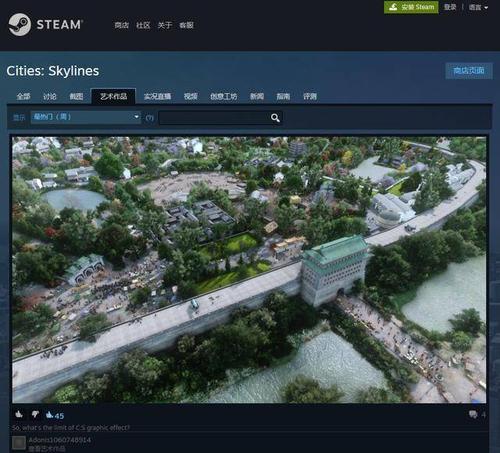Click the Cities: Skylines title
Screen dimensions: 500x453
pos(53,71)
